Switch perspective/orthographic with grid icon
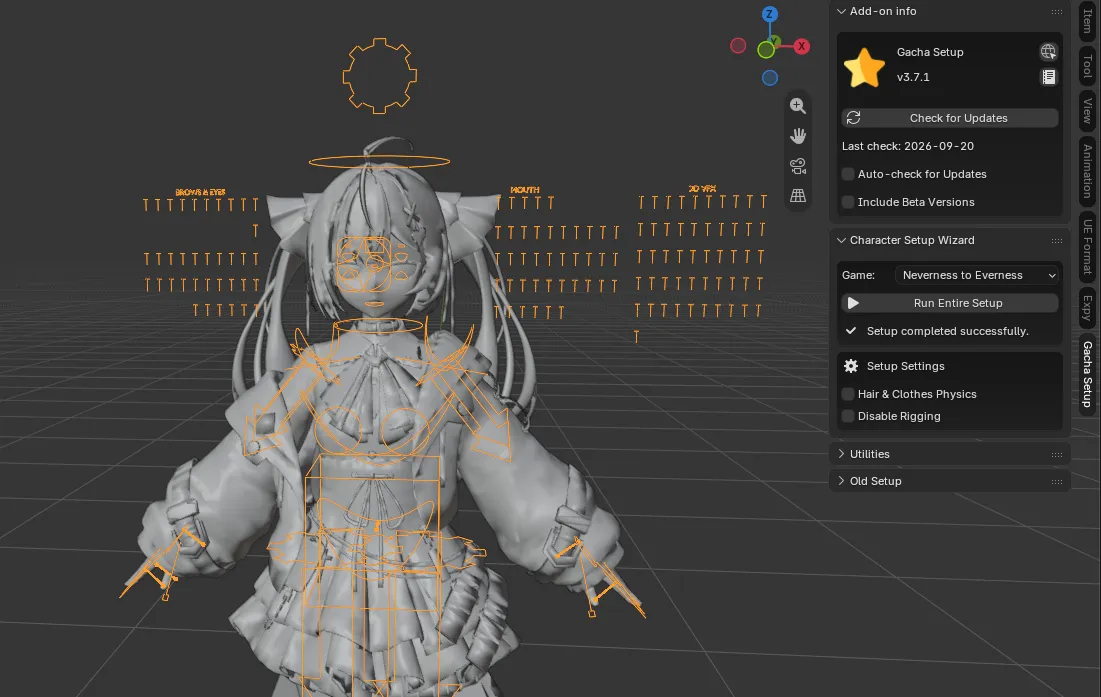 pos(798,196)
